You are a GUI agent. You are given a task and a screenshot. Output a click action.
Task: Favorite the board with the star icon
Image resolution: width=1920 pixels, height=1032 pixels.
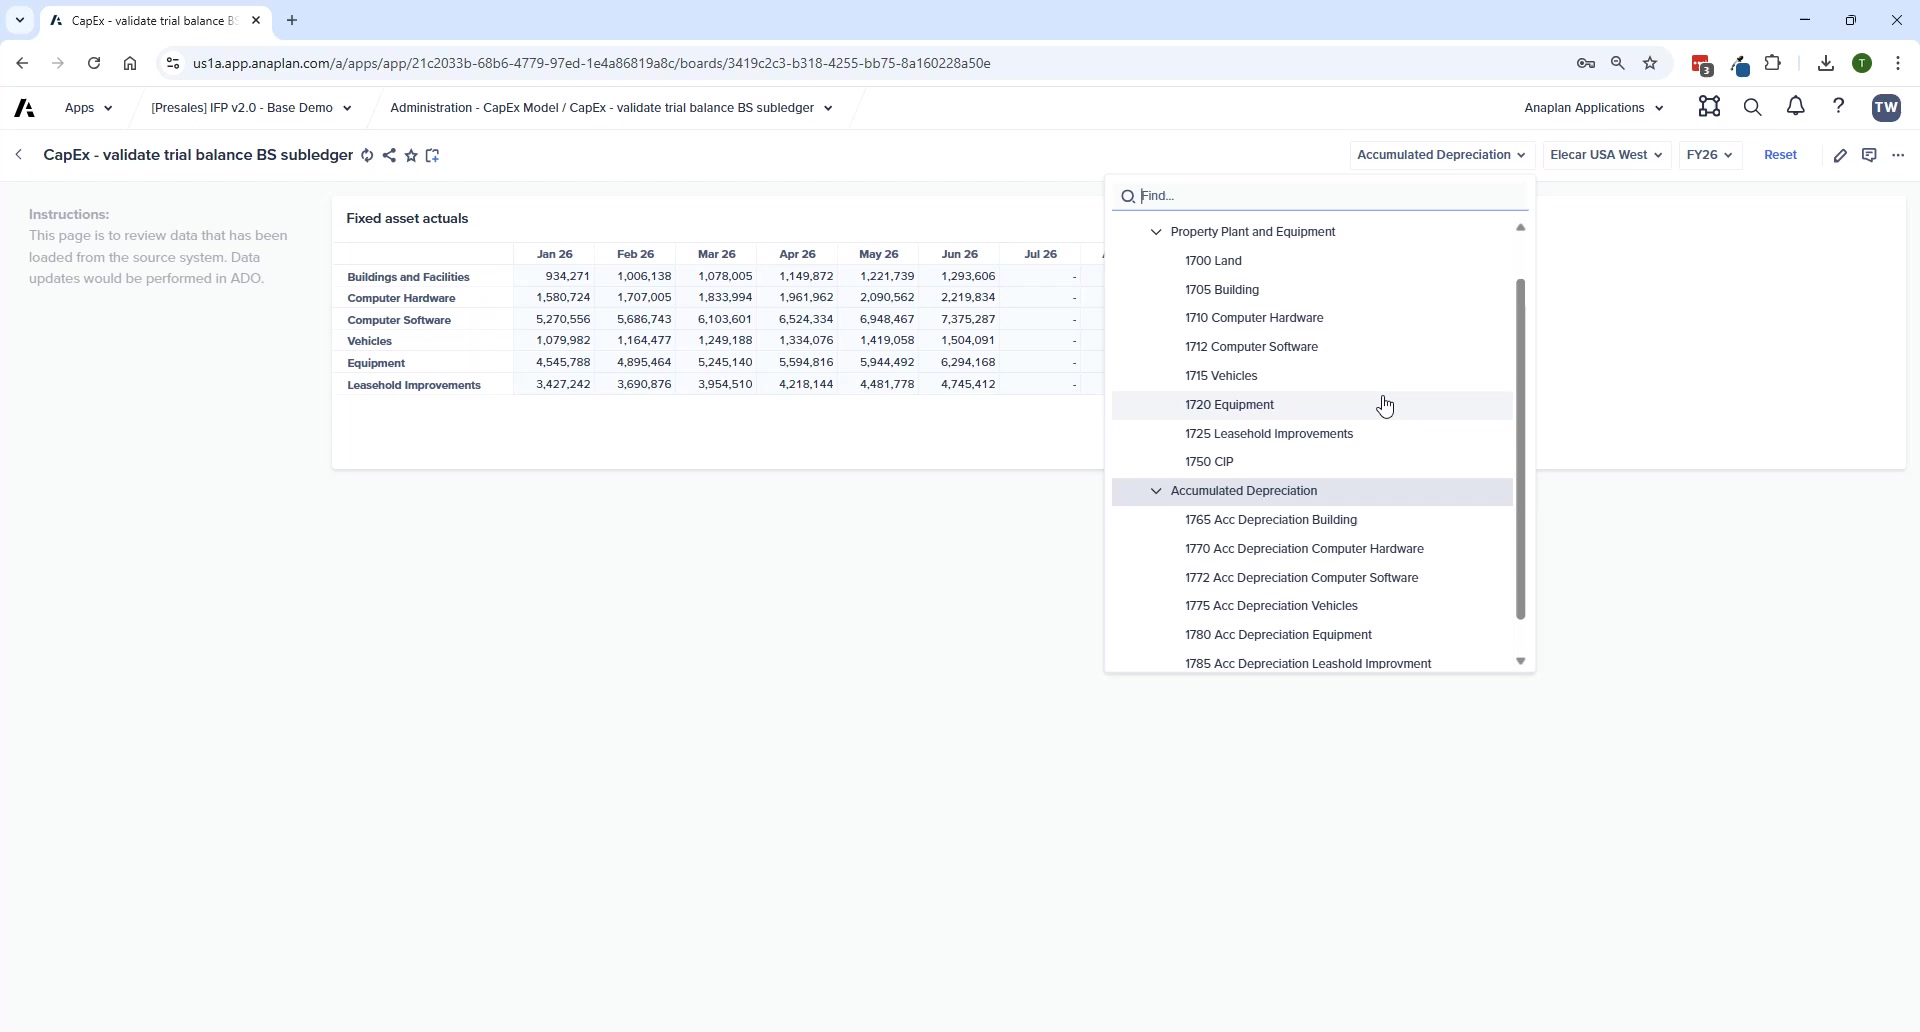(x=412, y=155)
